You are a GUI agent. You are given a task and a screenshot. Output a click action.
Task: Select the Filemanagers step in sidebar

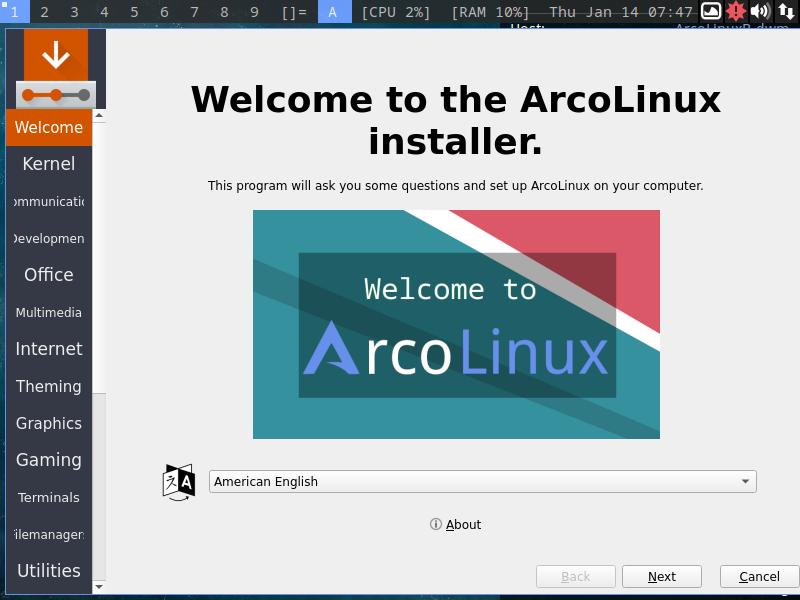tap(49, 534)
